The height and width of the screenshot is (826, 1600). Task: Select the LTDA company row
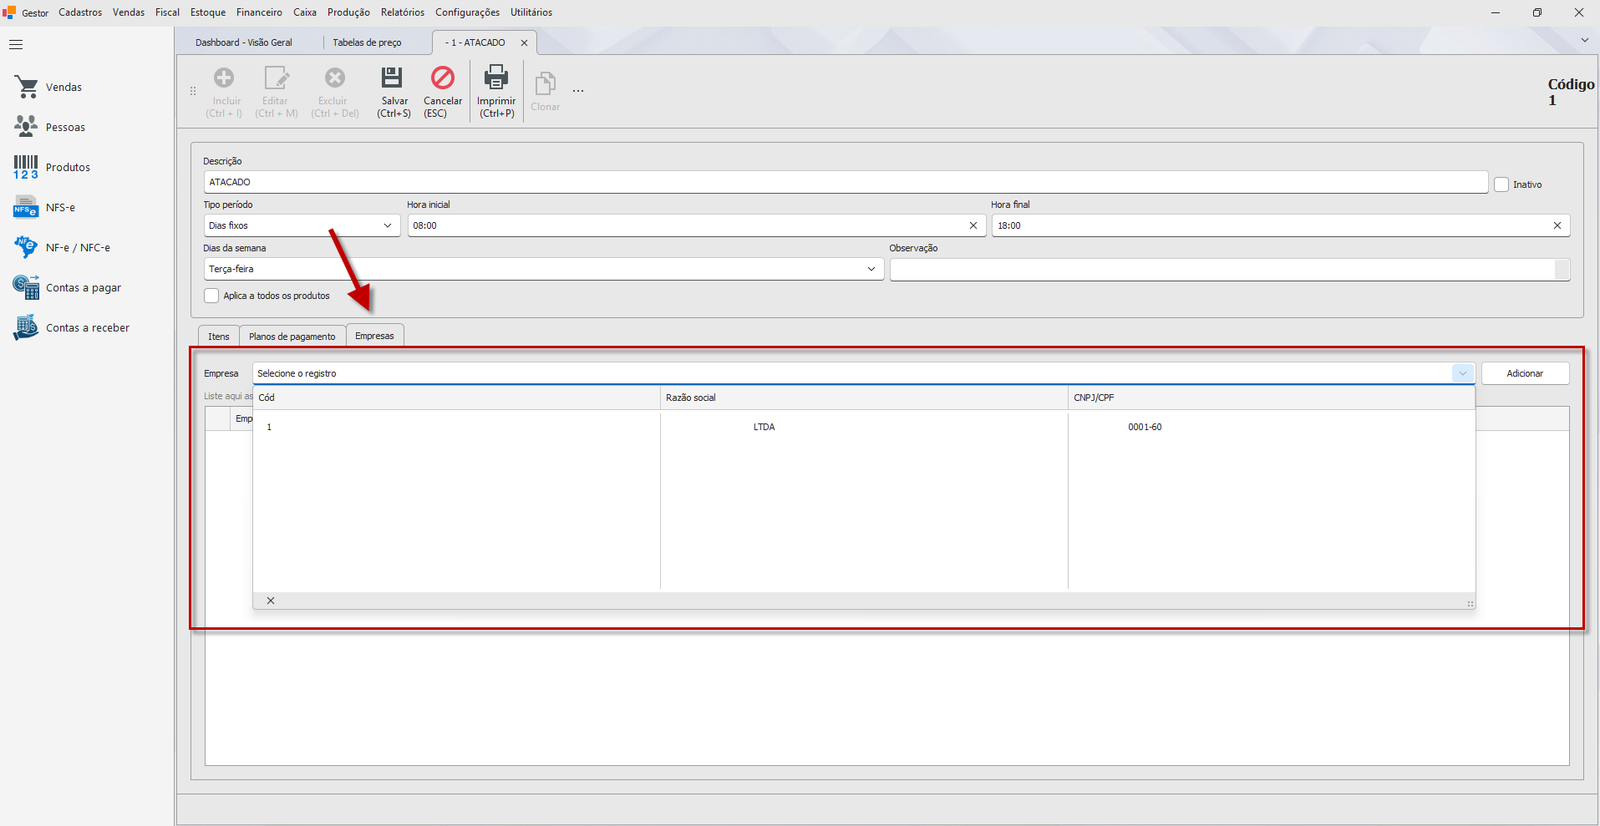(864, 427)
